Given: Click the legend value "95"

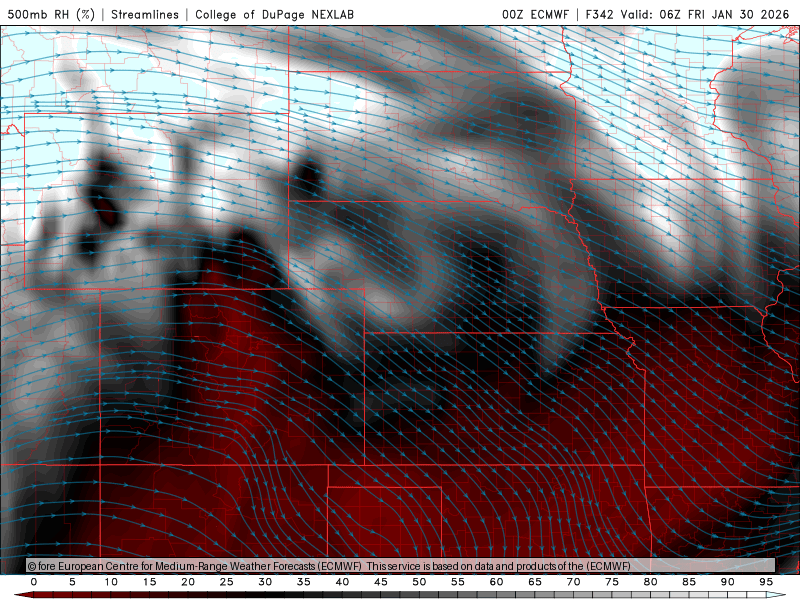Looking at the screenshot, I should point(766,582).
